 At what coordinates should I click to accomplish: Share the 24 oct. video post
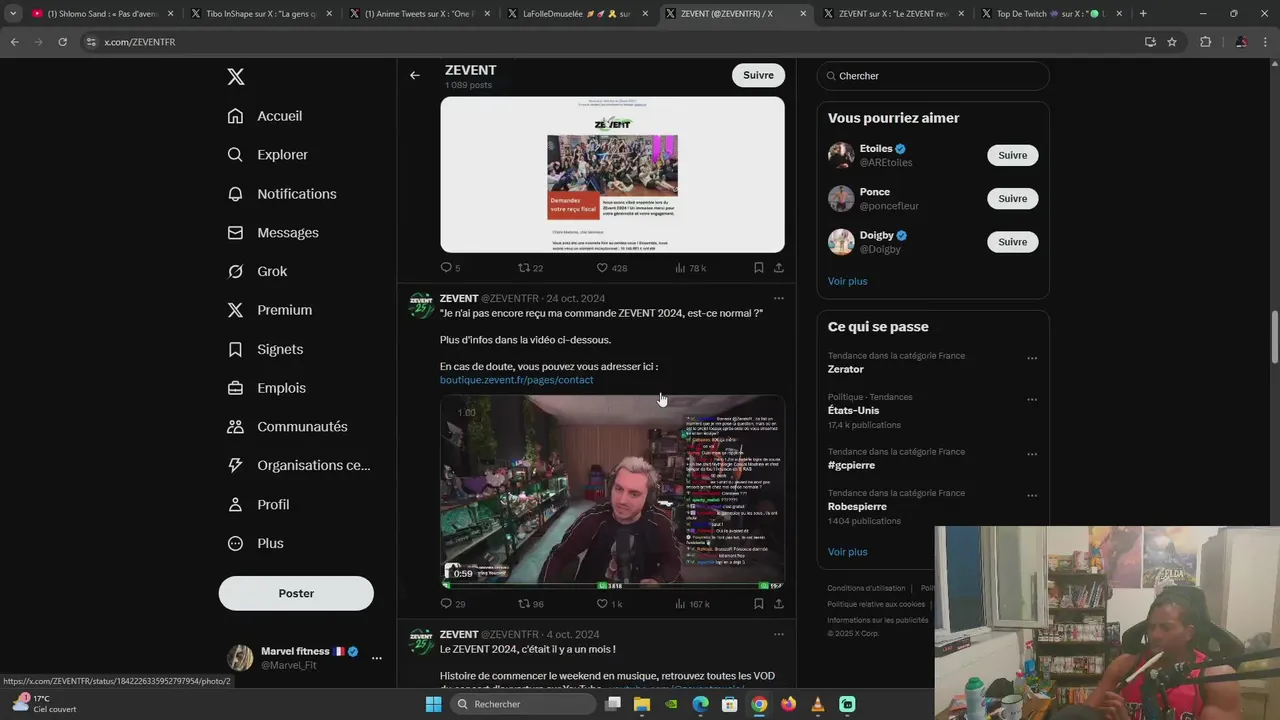coord(778,604)
